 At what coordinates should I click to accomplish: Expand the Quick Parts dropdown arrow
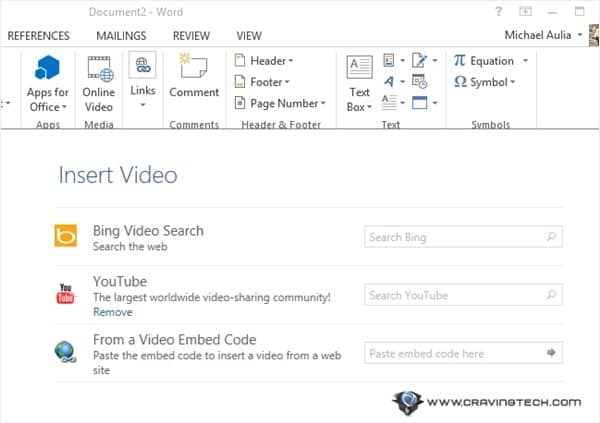(402, 60)
